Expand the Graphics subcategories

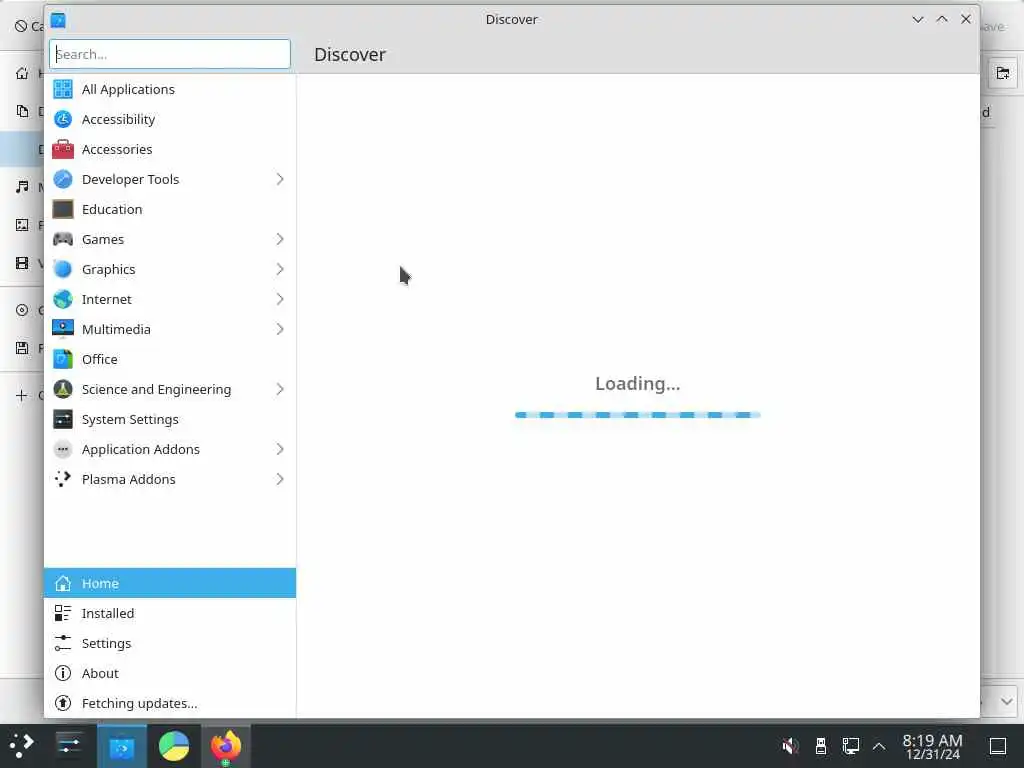280,269
